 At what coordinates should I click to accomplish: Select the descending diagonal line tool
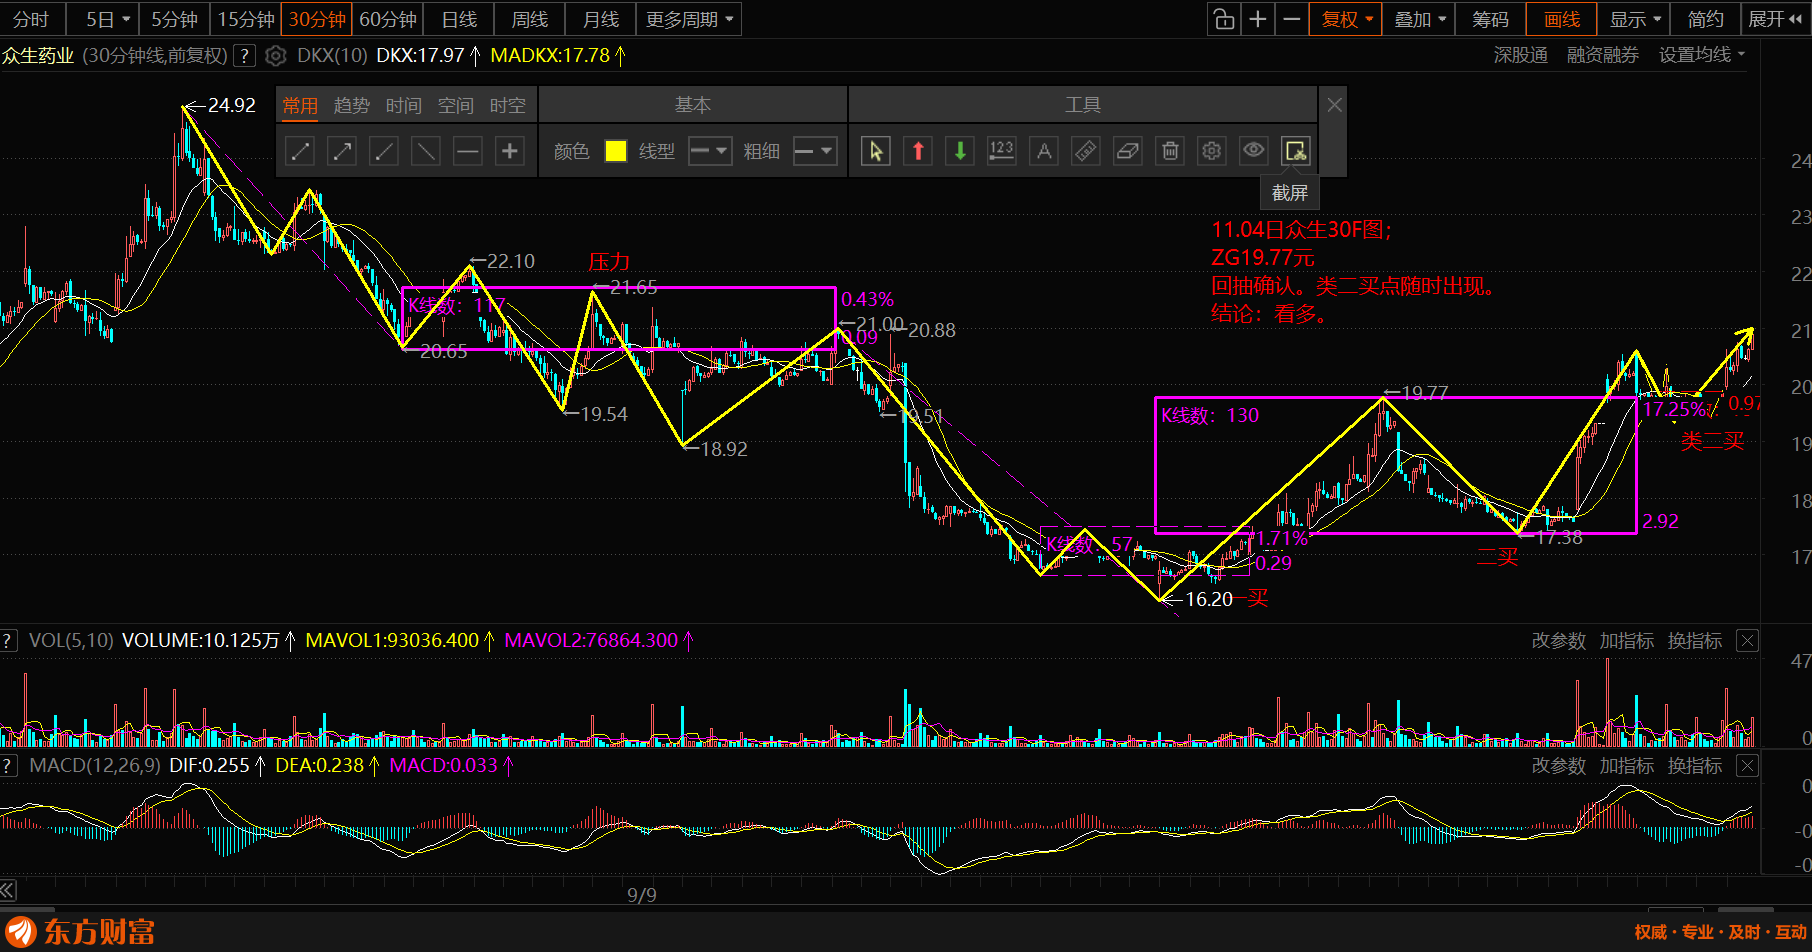[x=426, y=151]
